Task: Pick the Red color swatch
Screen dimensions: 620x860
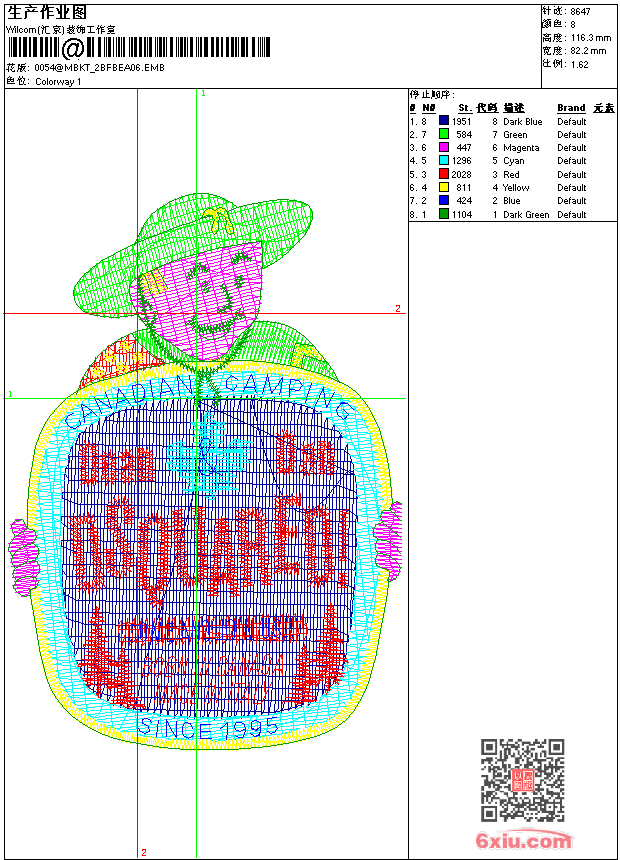Action: click(x=444, y=174)
